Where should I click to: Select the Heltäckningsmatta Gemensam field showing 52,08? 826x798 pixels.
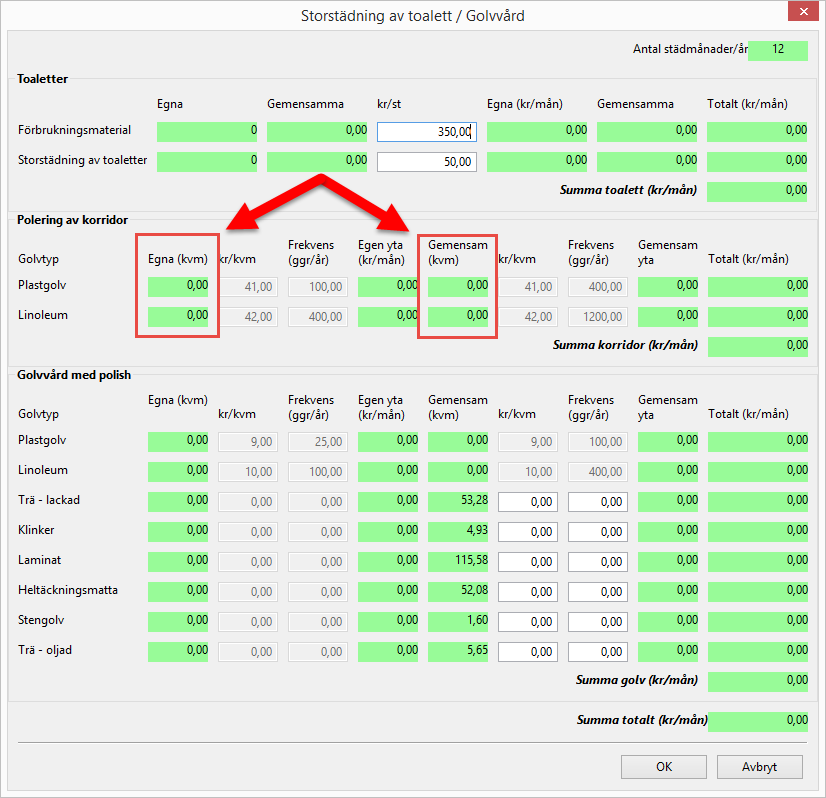click(x=458, y=591)
